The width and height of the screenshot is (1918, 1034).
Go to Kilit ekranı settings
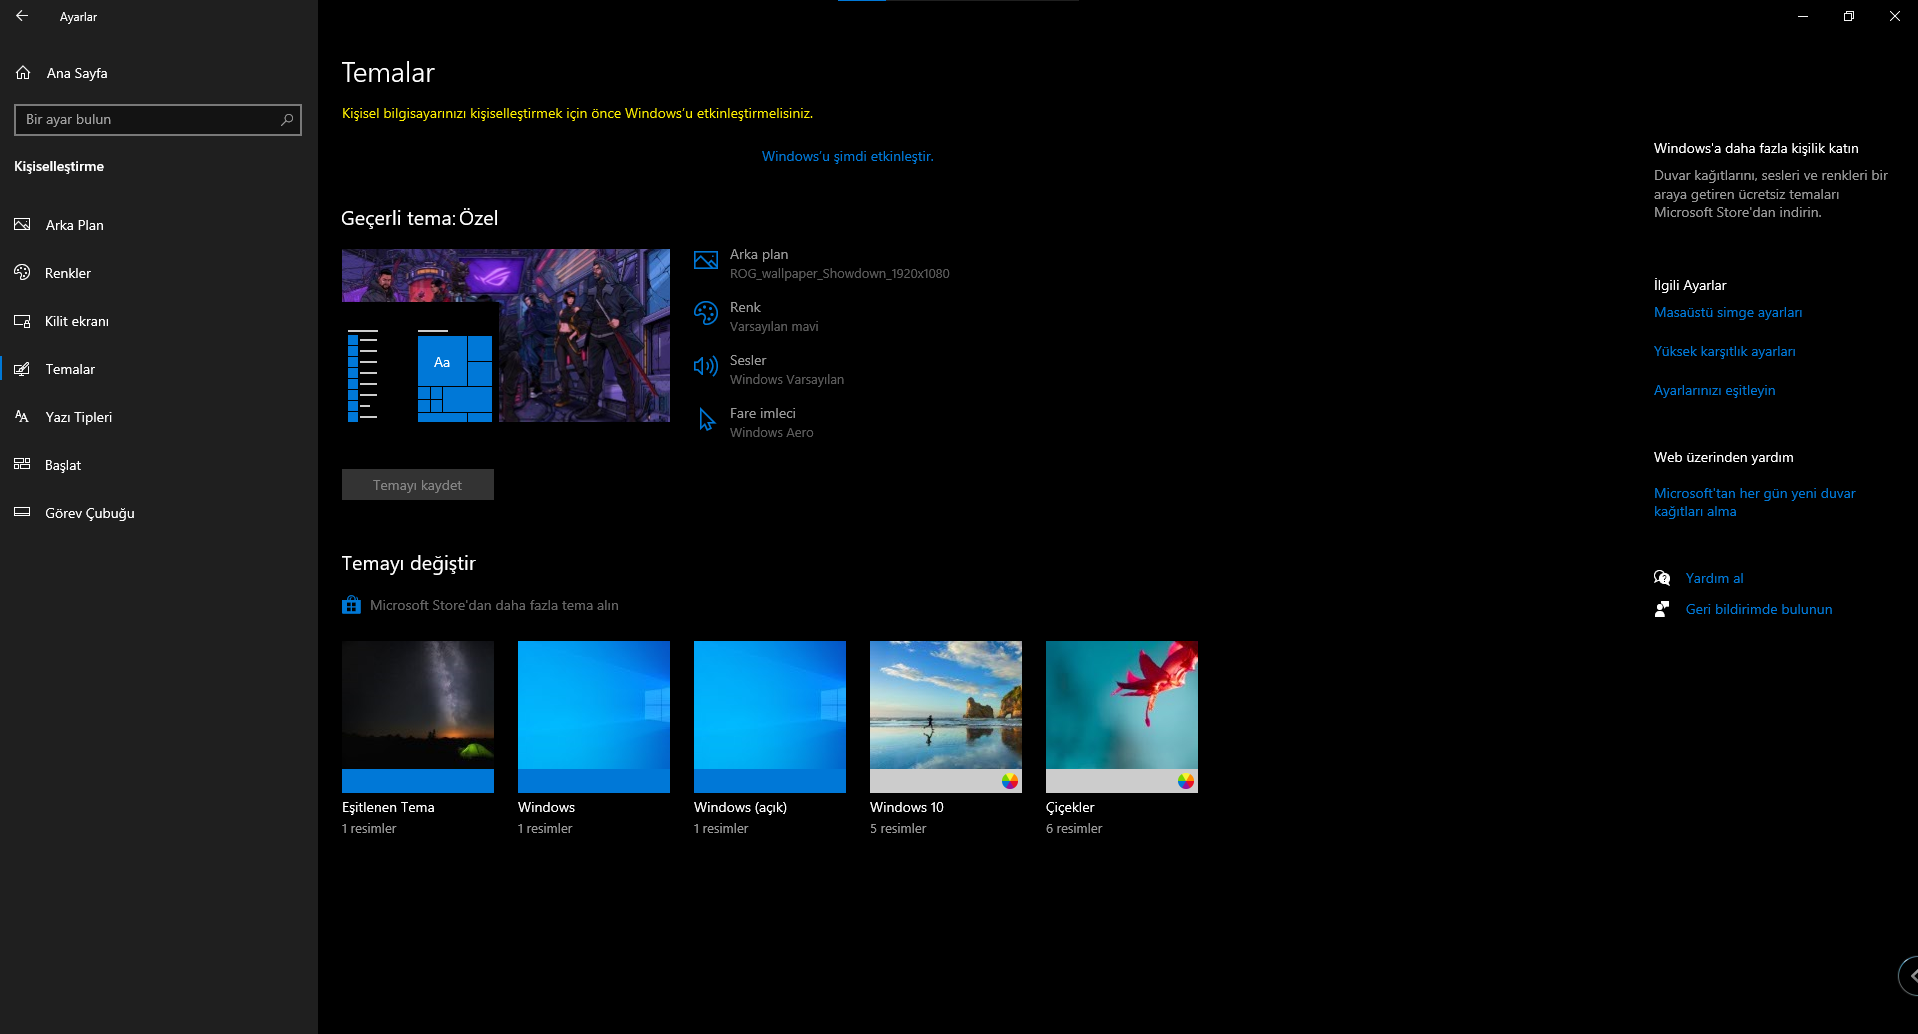coord(159,321)
